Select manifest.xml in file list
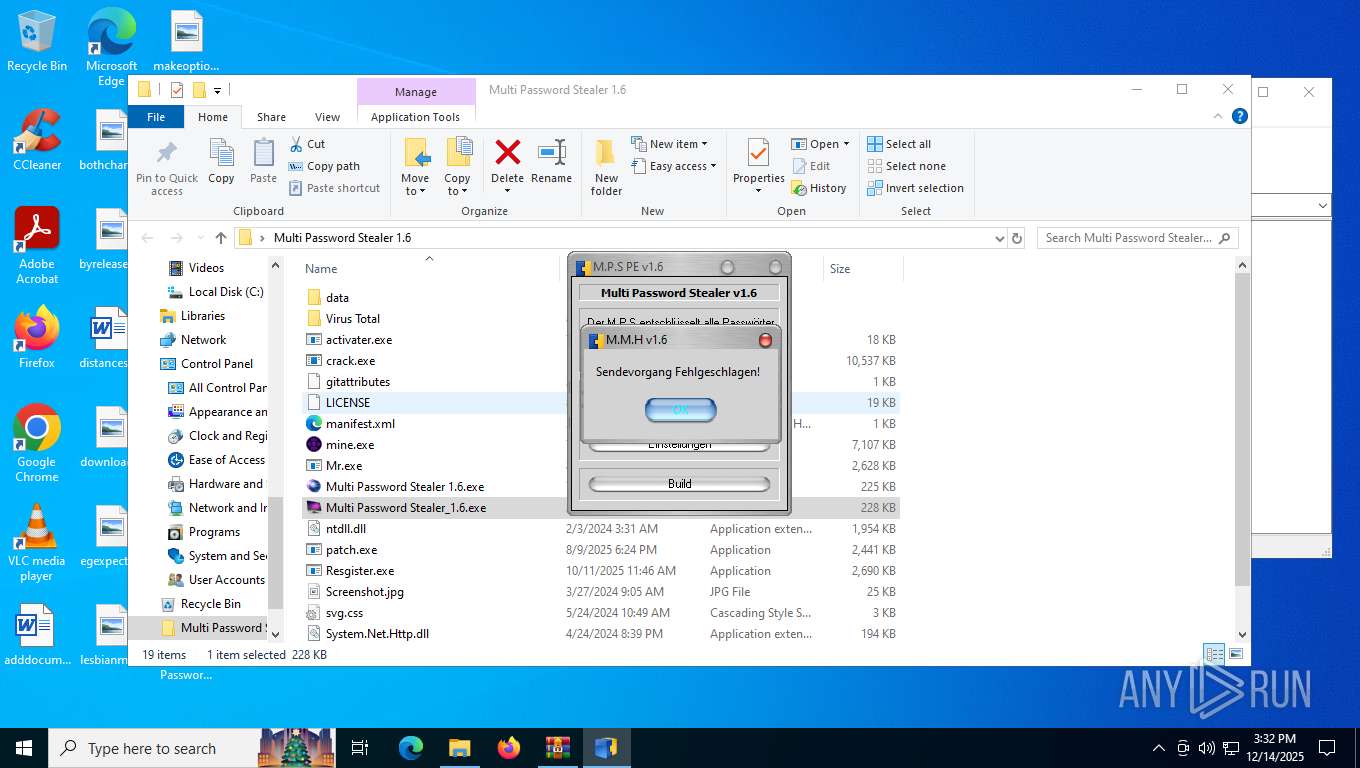Viewport: 1360px width, 768px height. 360,424
